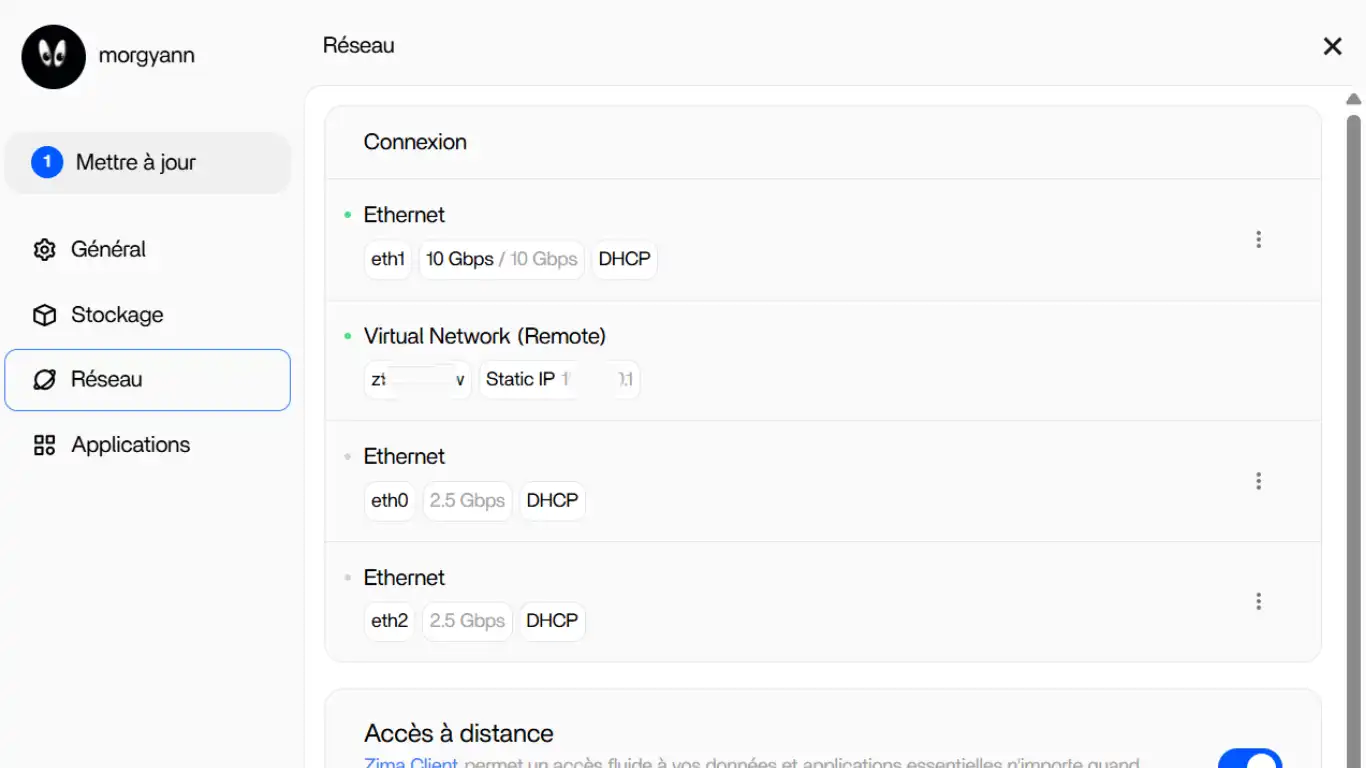Open eth1 Ethernet options menu
Viewport: 1366px width, 768px height.
point(1258,240)
